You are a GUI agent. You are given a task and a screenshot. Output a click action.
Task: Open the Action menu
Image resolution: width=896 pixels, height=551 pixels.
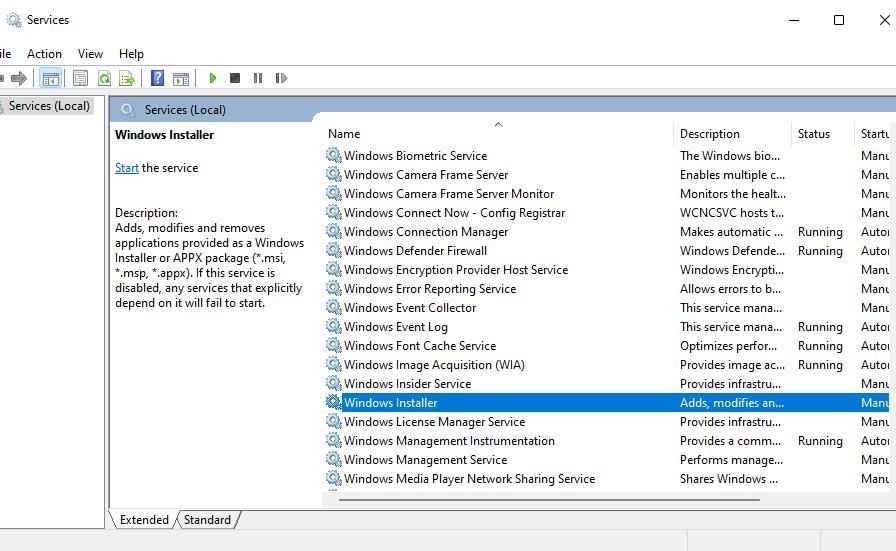(x=44, y=54)
